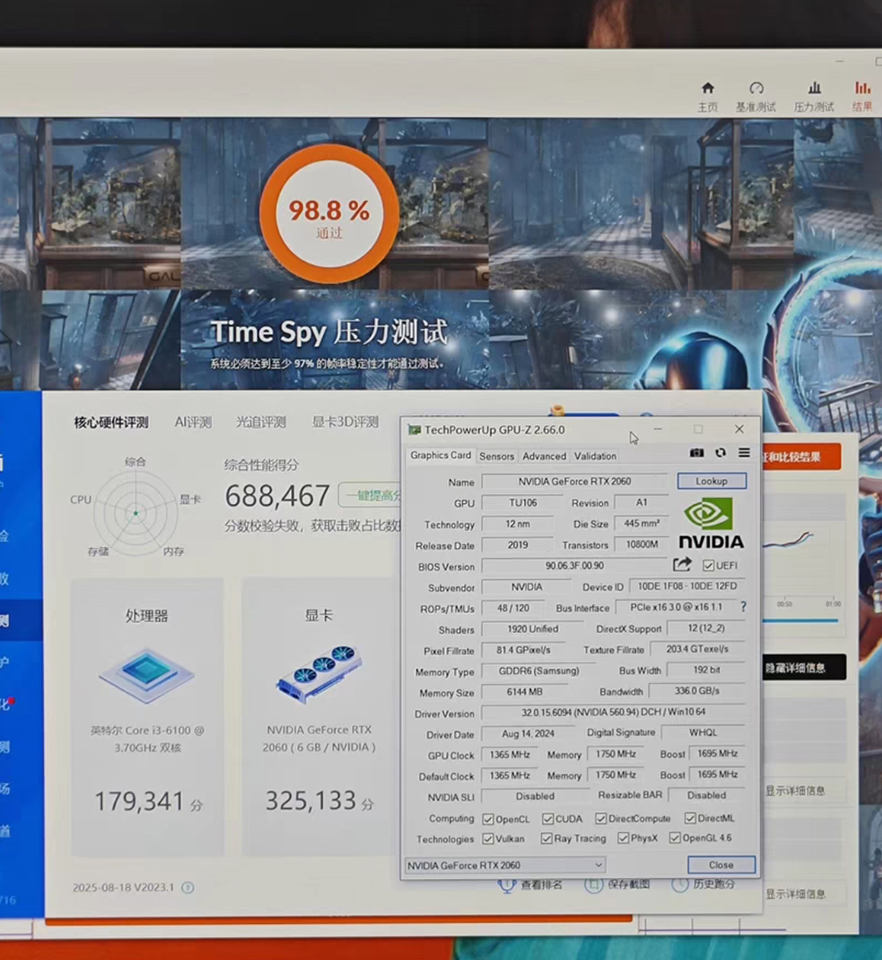This screenshot has height=960, width=882.
Task: Click the Lookup button
Action: 711,481
